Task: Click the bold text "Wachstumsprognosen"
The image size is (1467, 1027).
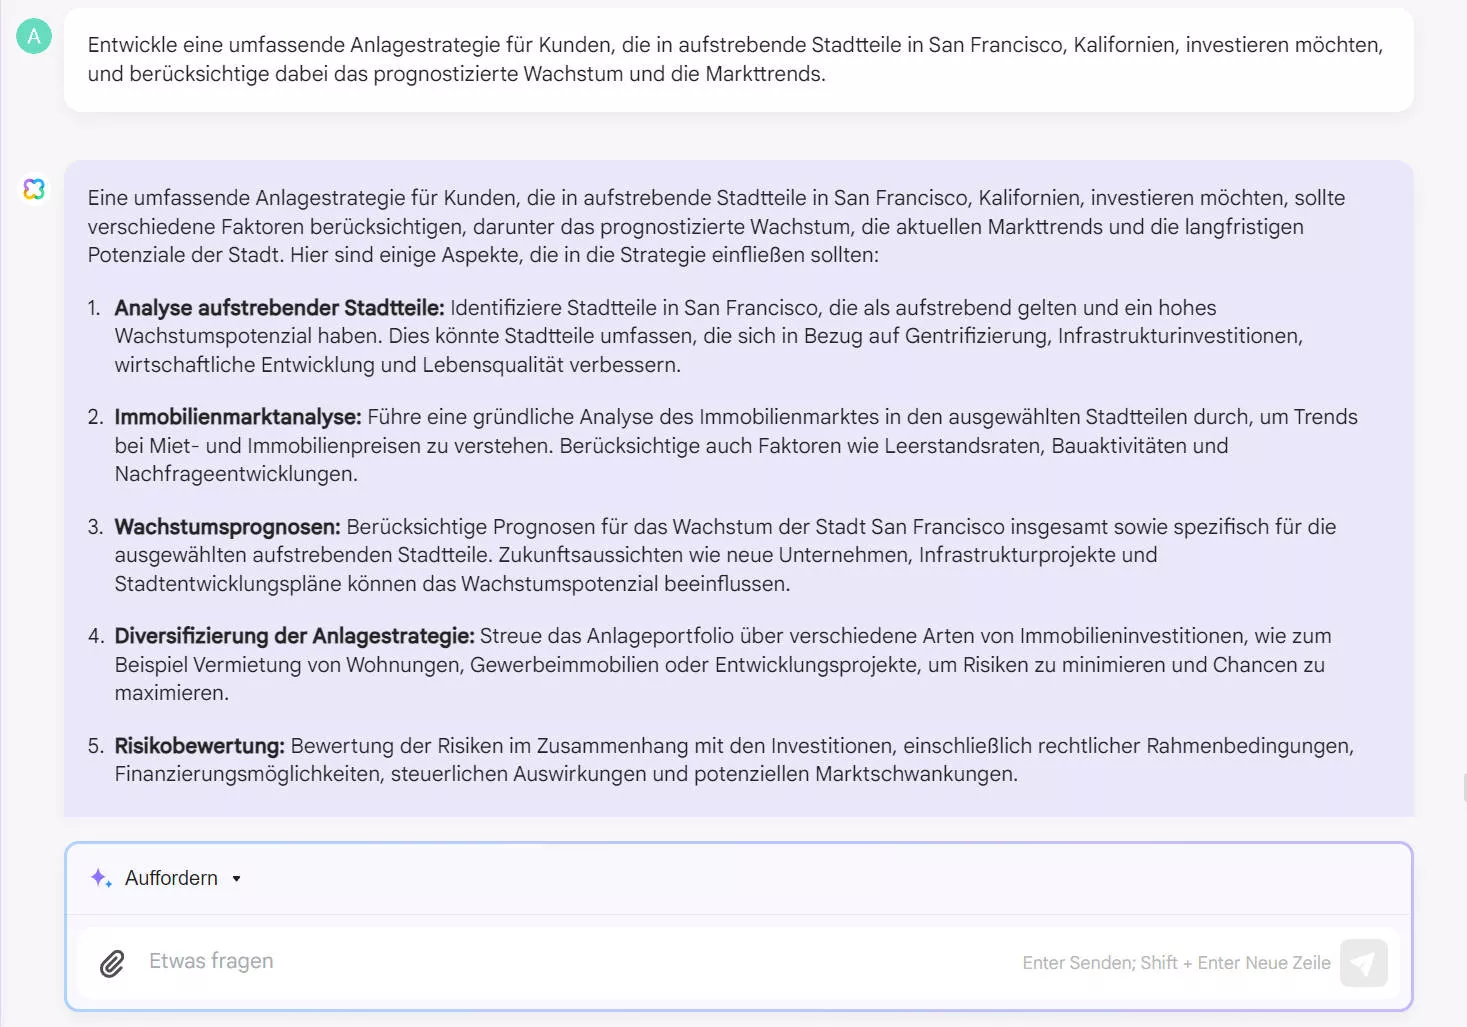Action: coord(226,526)
